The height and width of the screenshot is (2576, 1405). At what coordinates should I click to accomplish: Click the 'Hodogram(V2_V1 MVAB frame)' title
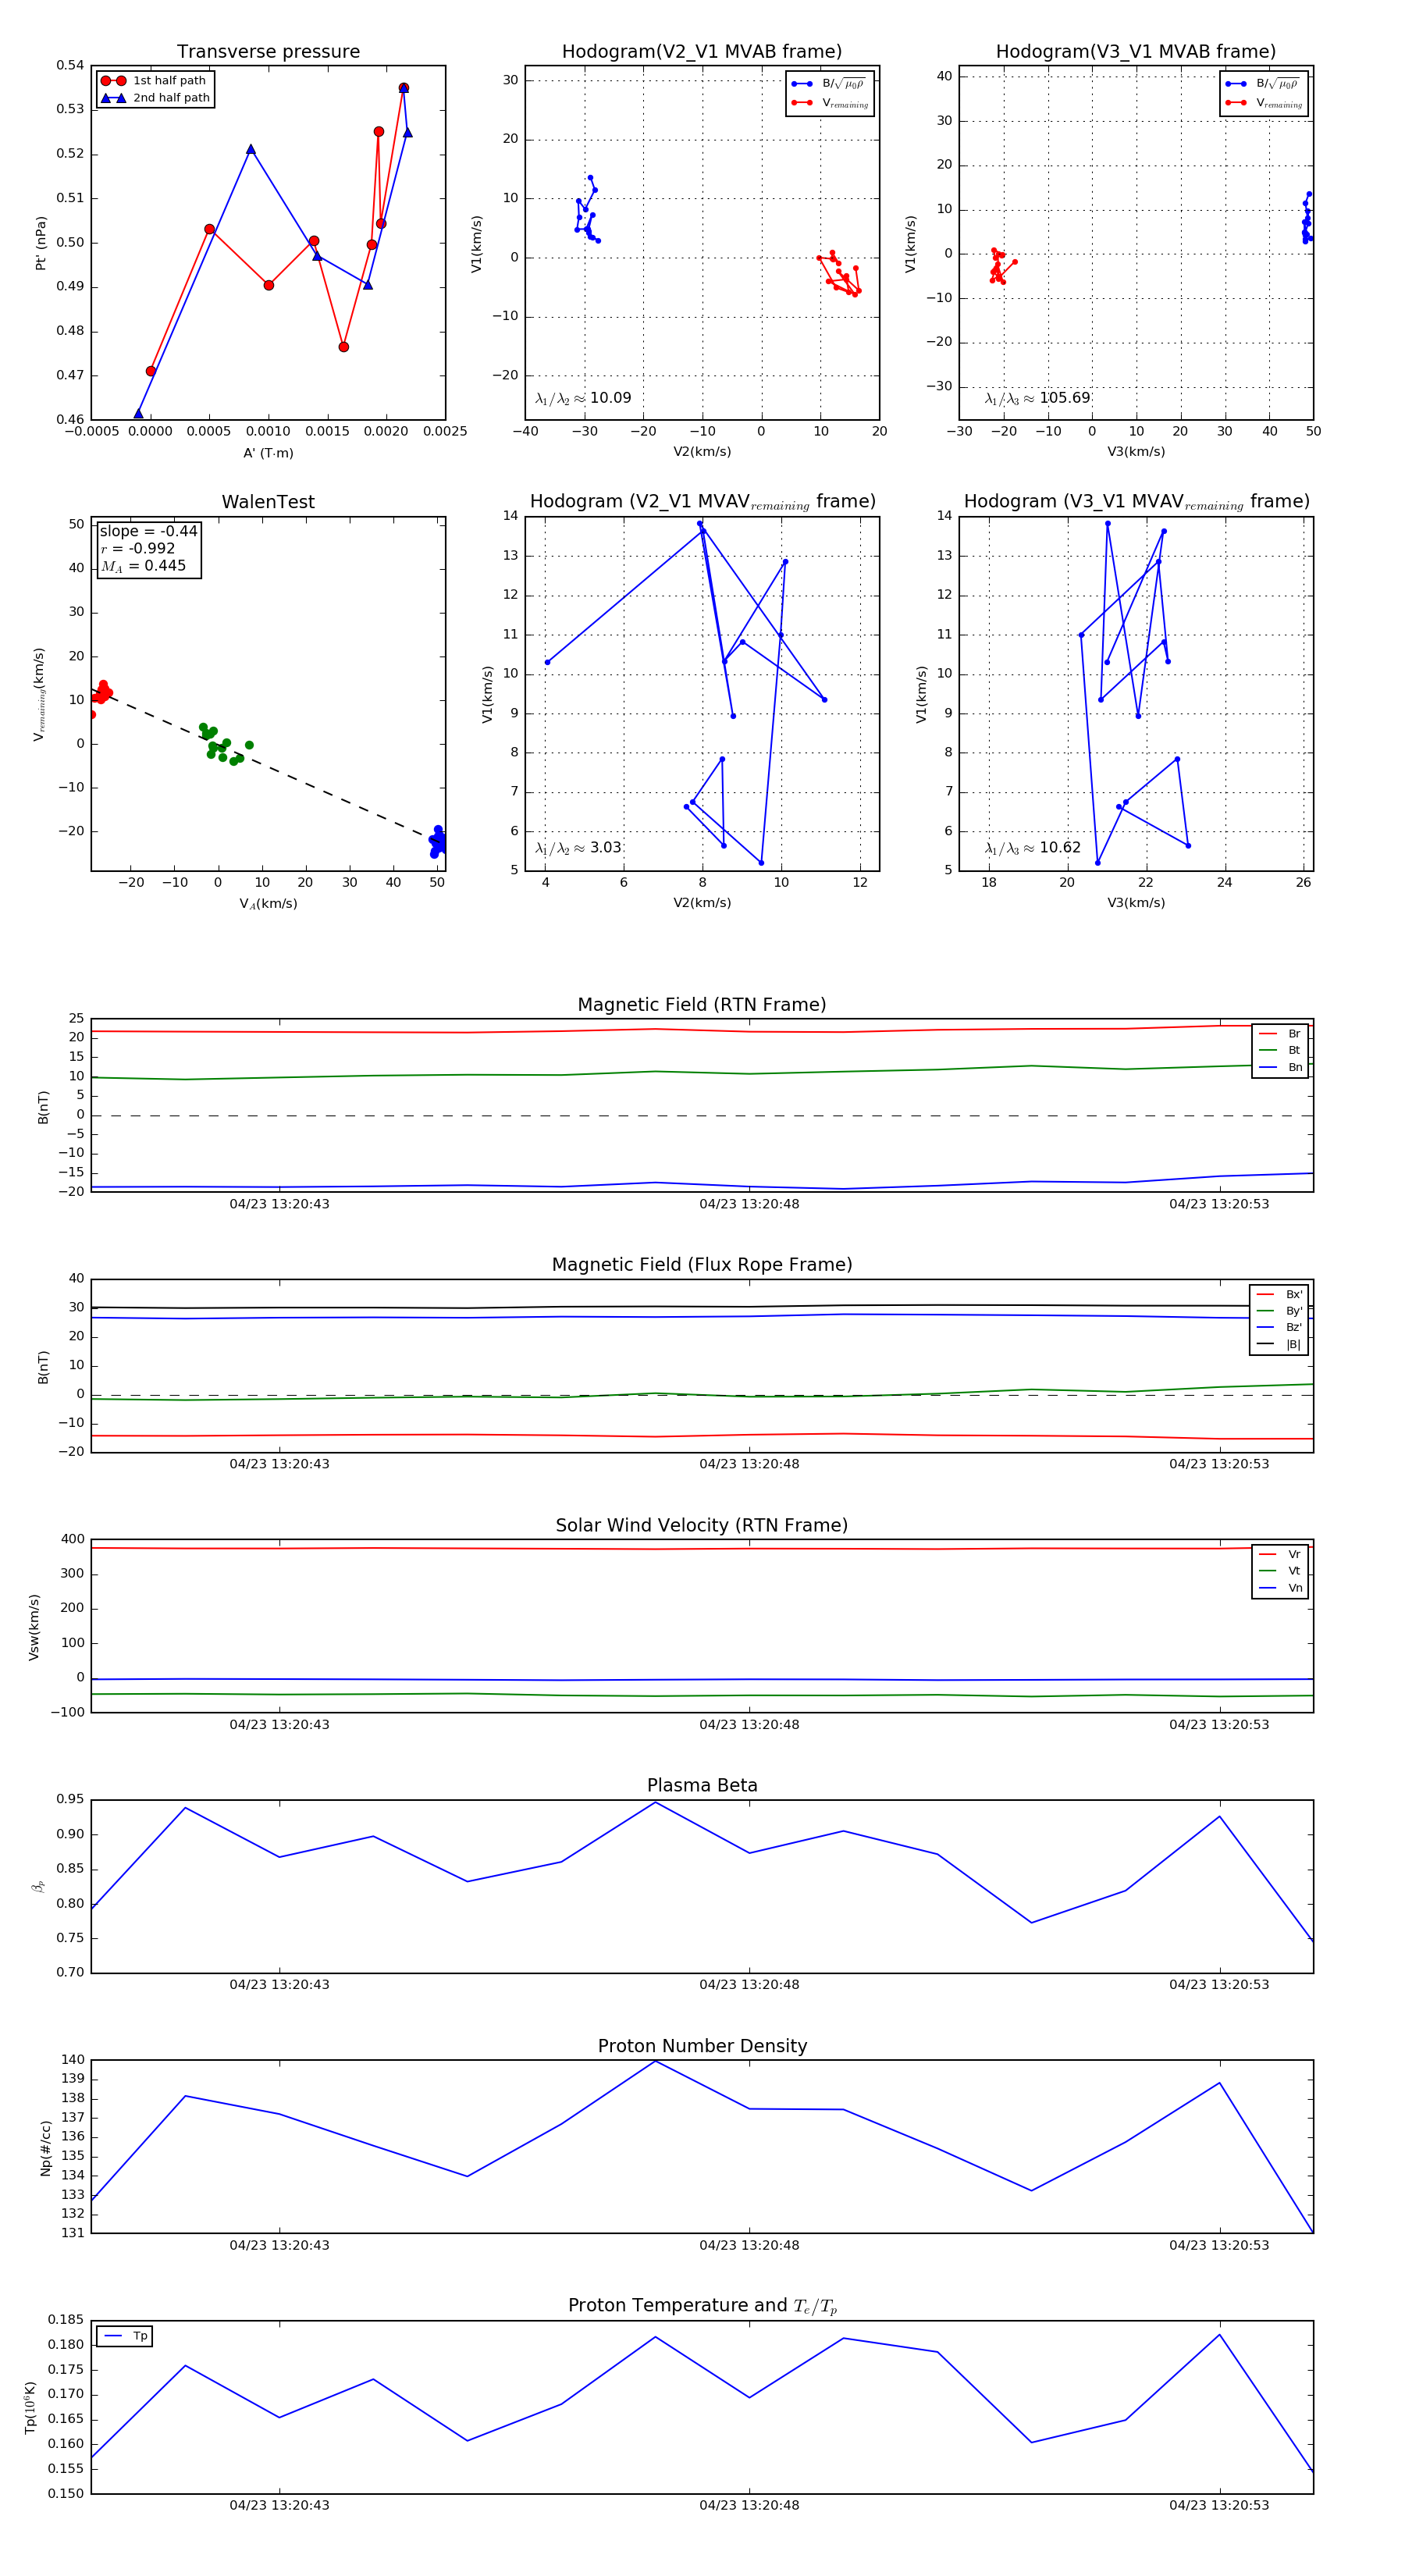tap(702, 52)
